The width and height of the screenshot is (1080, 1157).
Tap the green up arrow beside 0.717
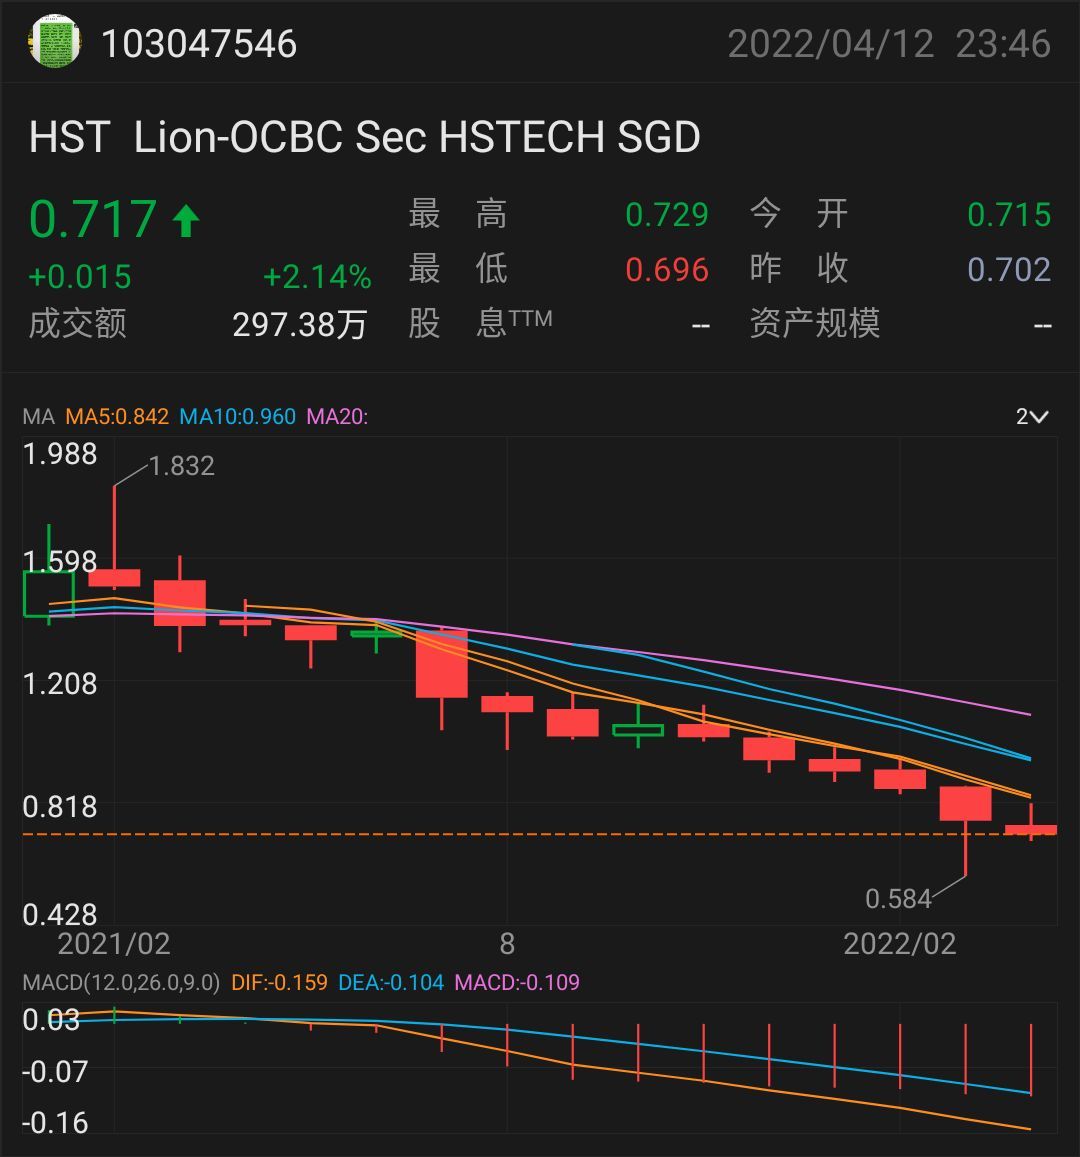pyautogui.click(x=186, y=221)
